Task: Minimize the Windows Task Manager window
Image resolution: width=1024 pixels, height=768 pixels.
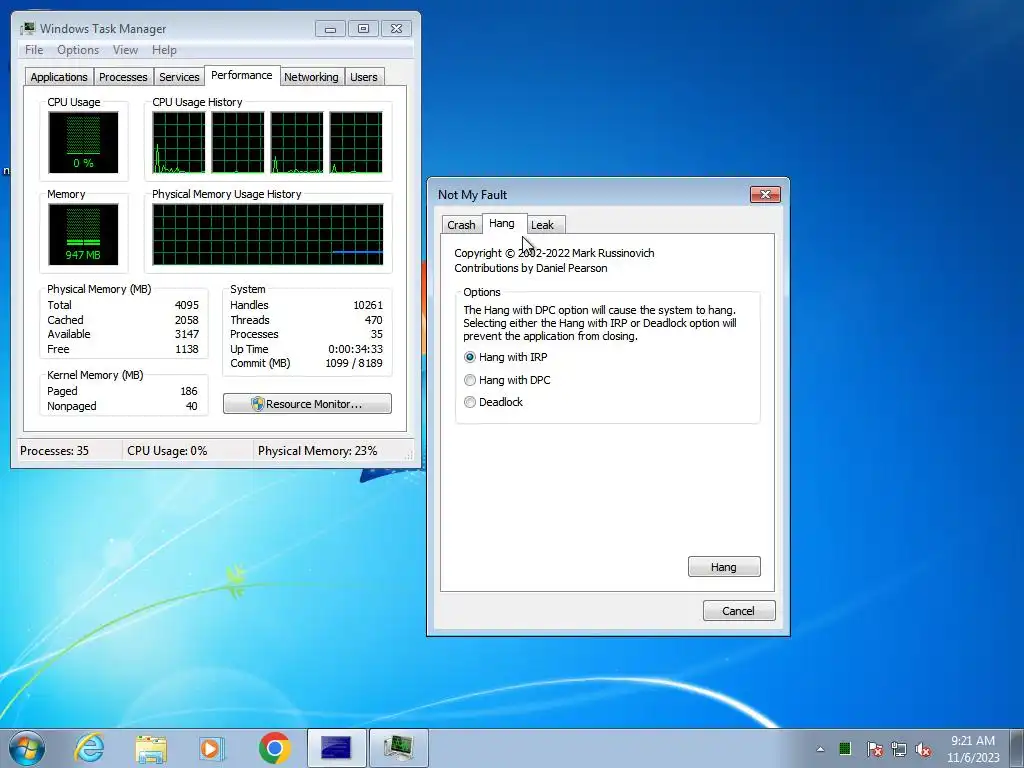Action: click(x=330, y=29)
